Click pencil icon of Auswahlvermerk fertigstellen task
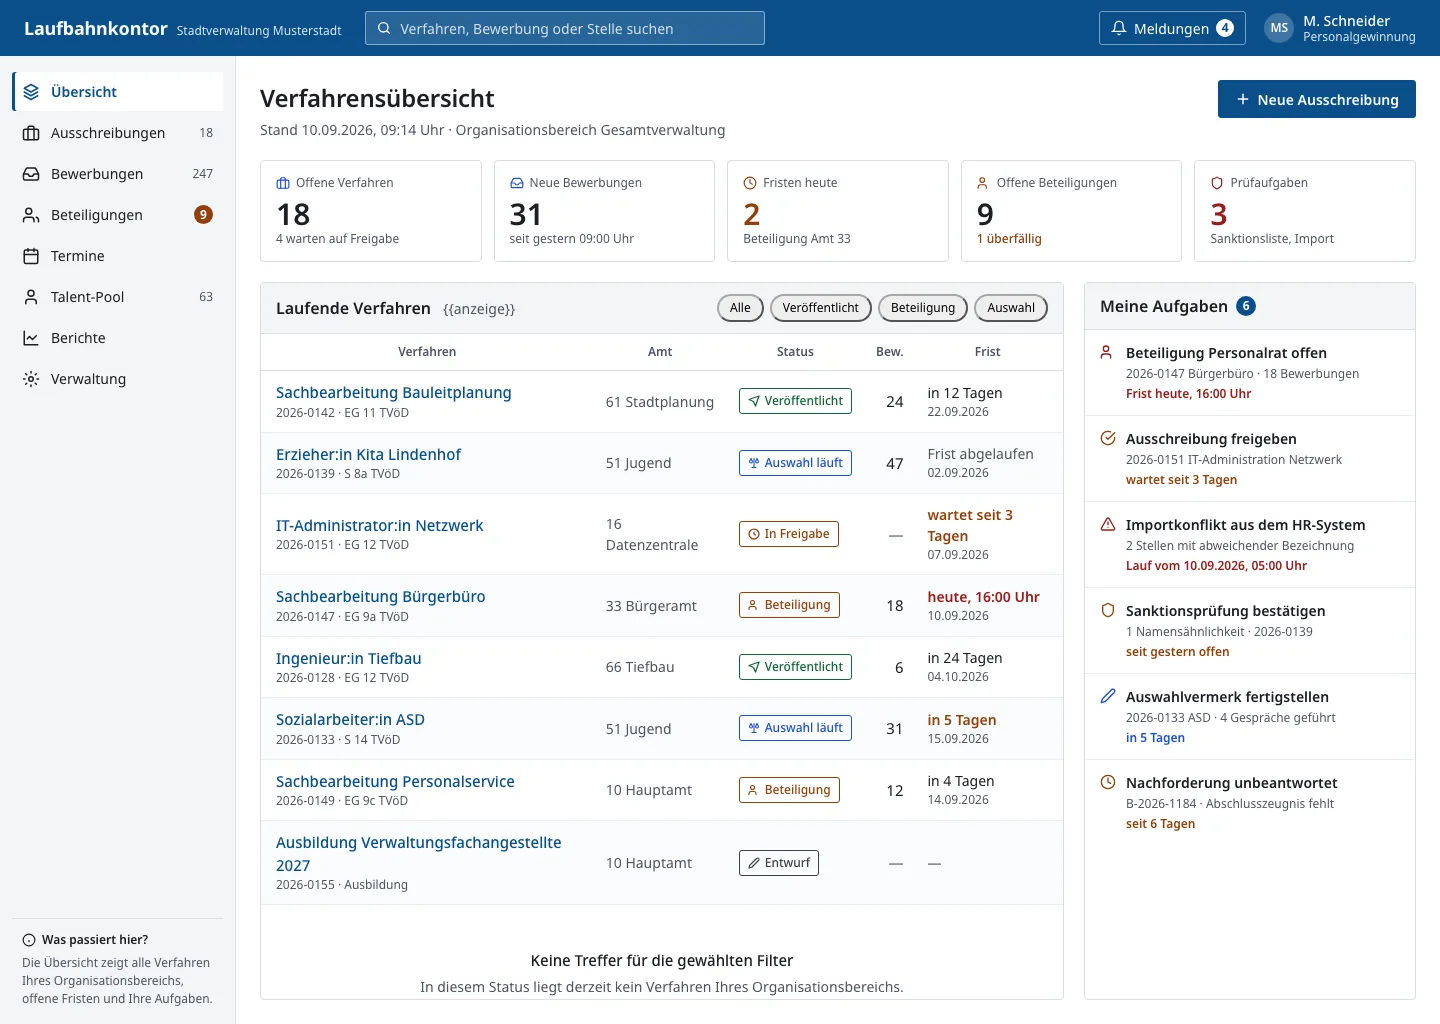 (x=1107, y=696)
